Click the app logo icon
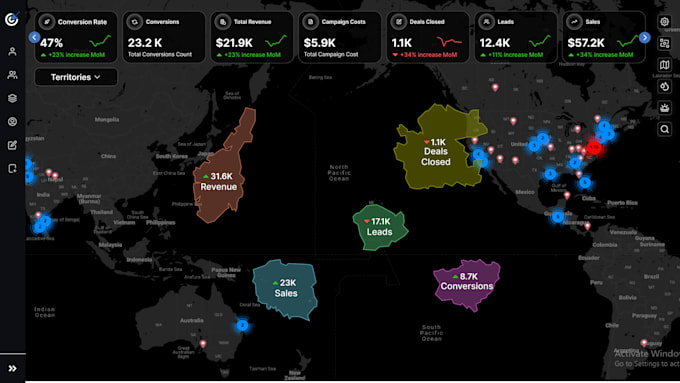Image resolution: width=680 pixels, height=383 pixels. point(12,20)
